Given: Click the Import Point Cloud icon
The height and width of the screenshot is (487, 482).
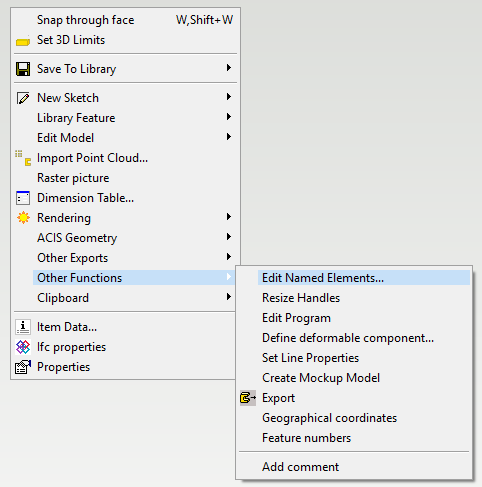Looking at the screenshot, I should click(23, 158).
